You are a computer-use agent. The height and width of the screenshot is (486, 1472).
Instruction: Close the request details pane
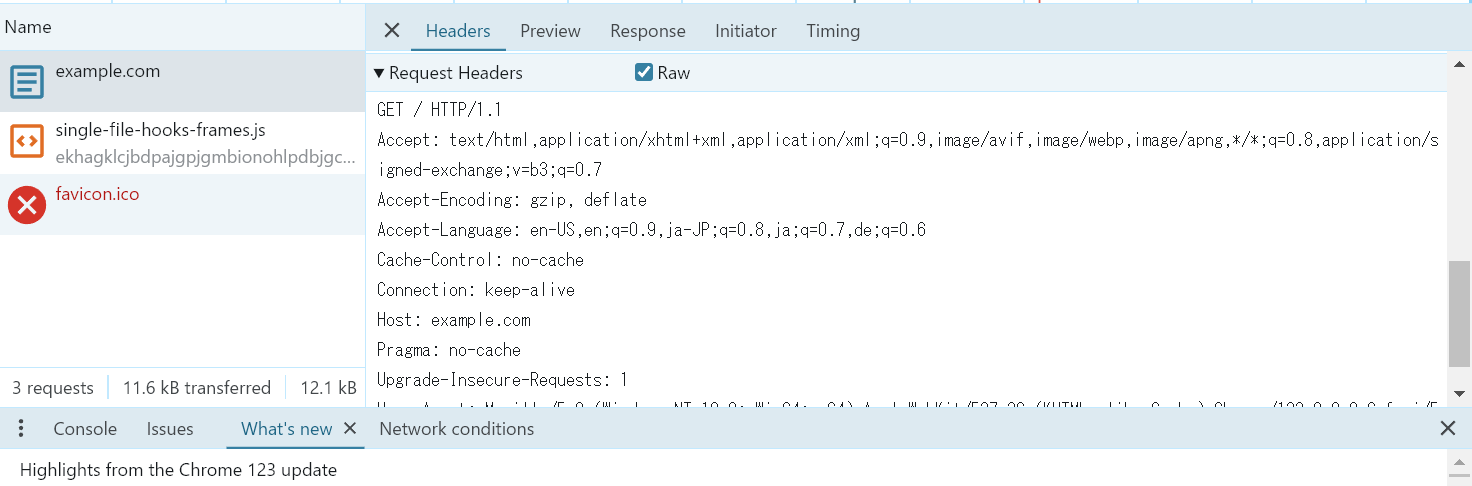392,31
